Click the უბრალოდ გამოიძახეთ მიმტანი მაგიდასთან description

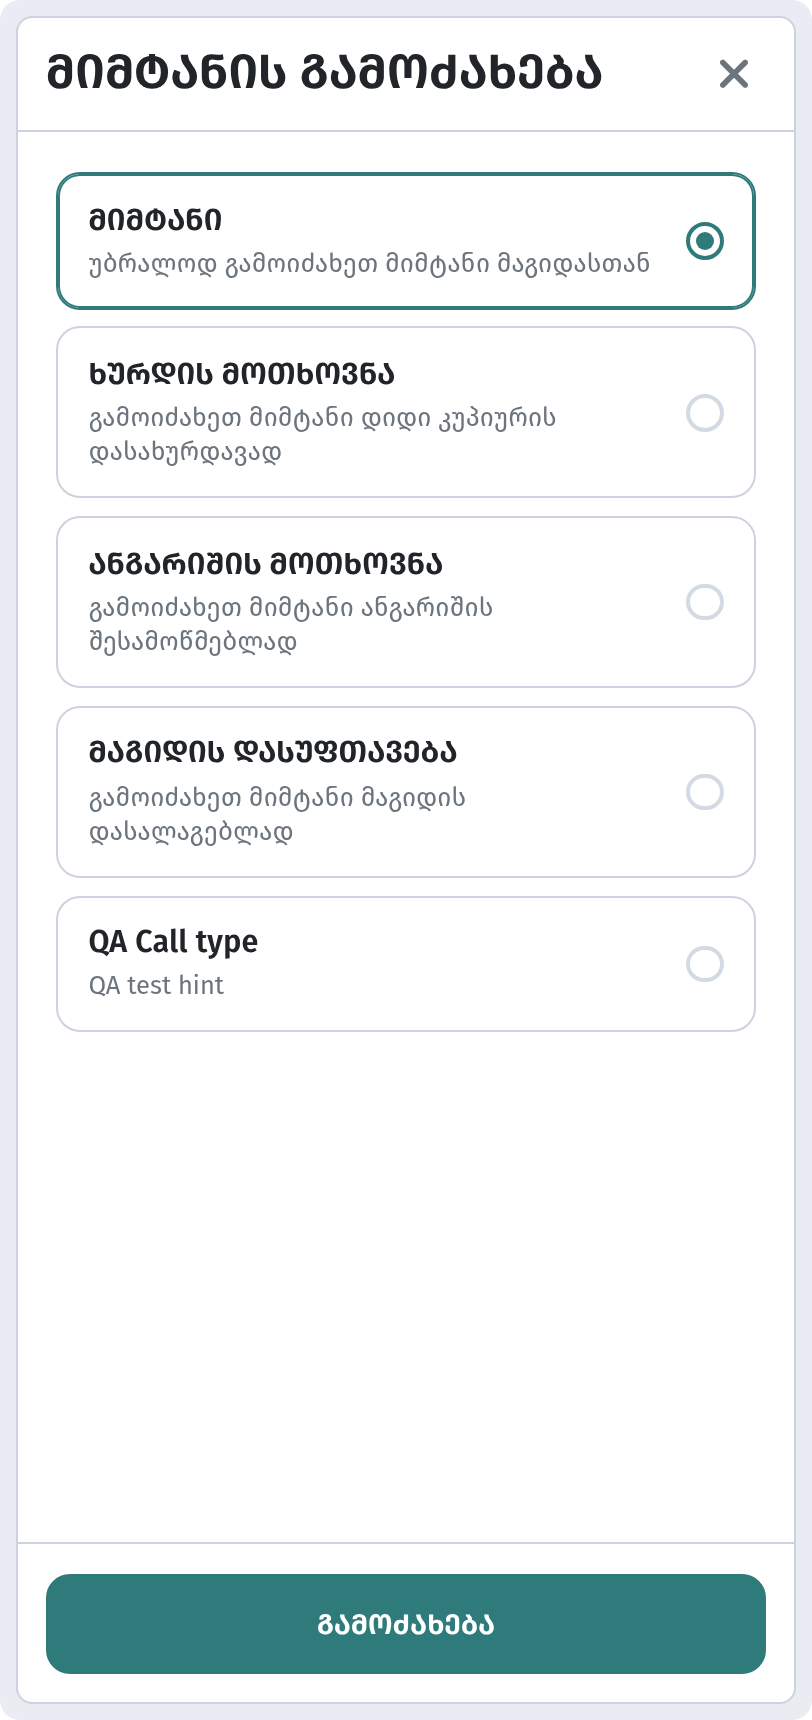point(369,264)
